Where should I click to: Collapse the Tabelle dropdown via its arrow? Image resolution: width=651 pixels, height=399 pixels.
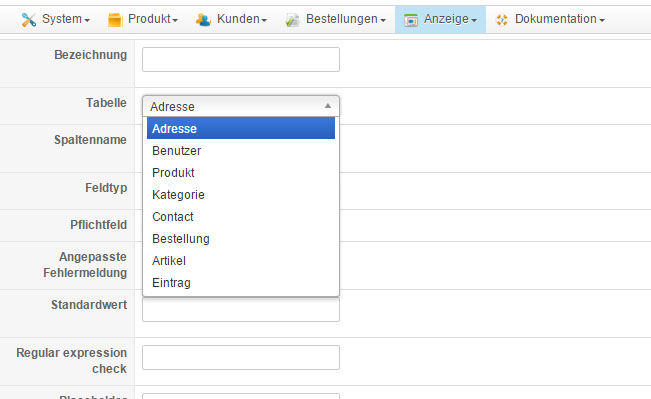point(328,106)
